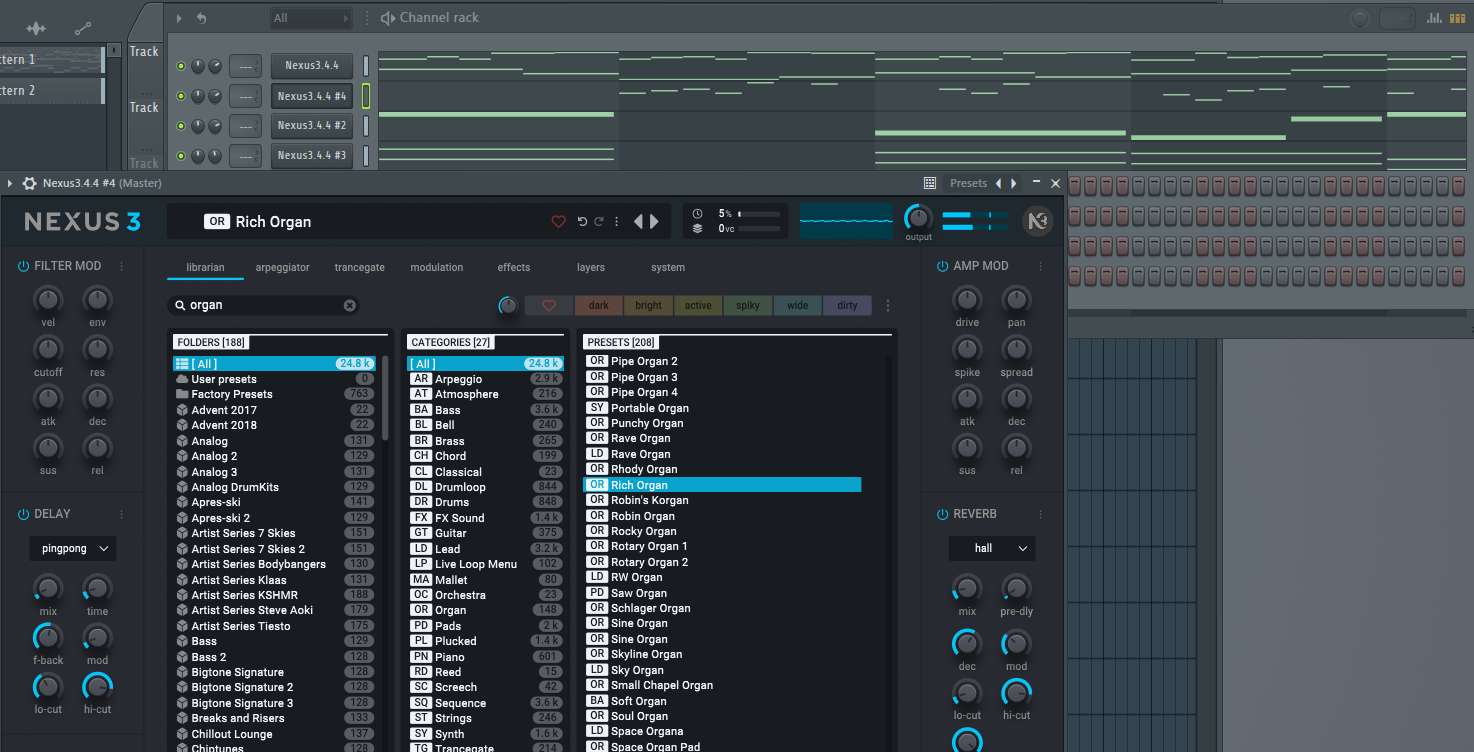Screen dimensions: 1474x752
Task: Toggle the FILTER MOD power button
Action: click(23, 266)
